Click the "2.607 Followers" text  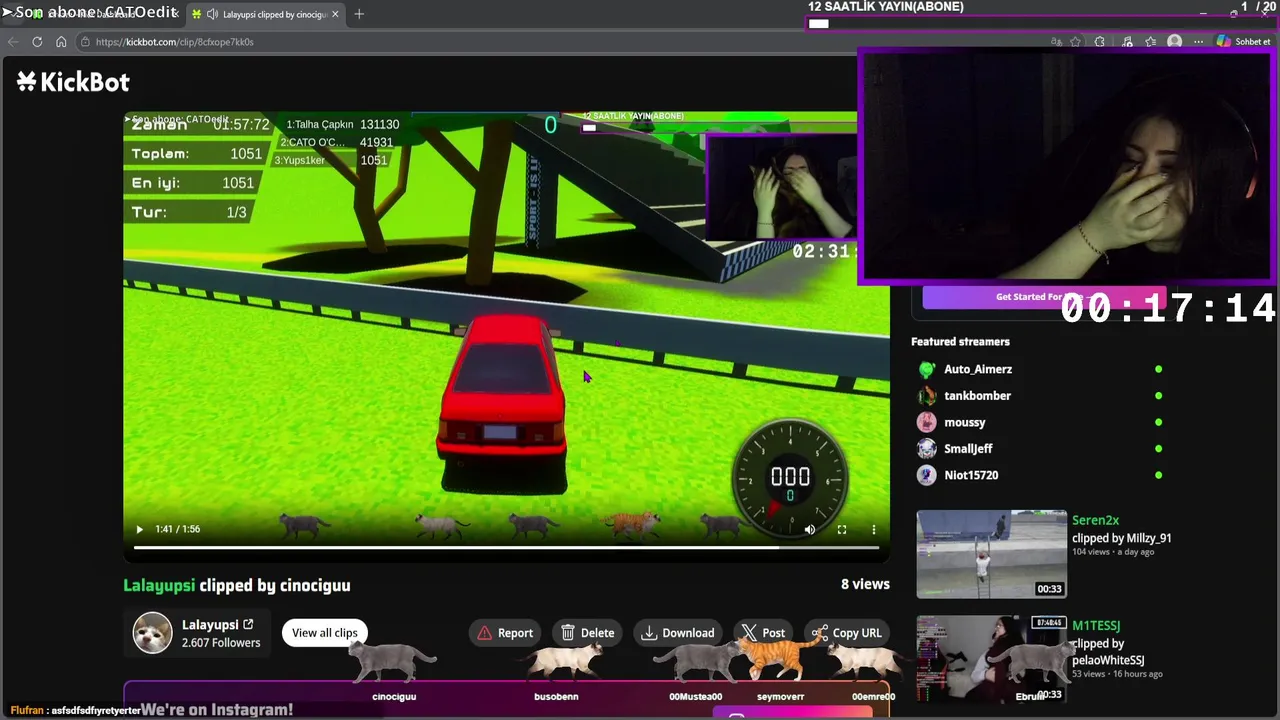[x=221, y=643]
